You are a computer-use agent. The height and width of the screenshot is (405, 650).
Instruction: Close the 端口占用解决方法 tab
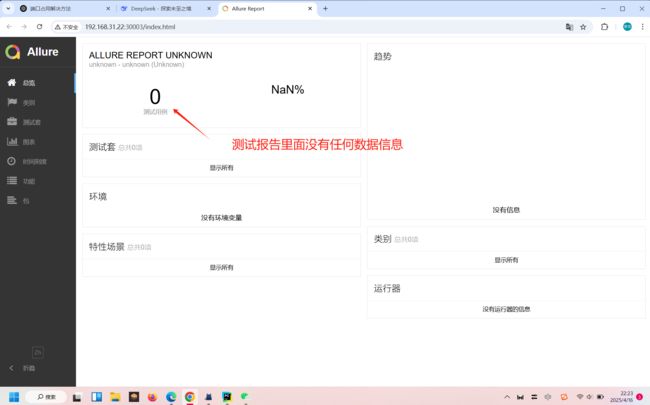(108, 8)
